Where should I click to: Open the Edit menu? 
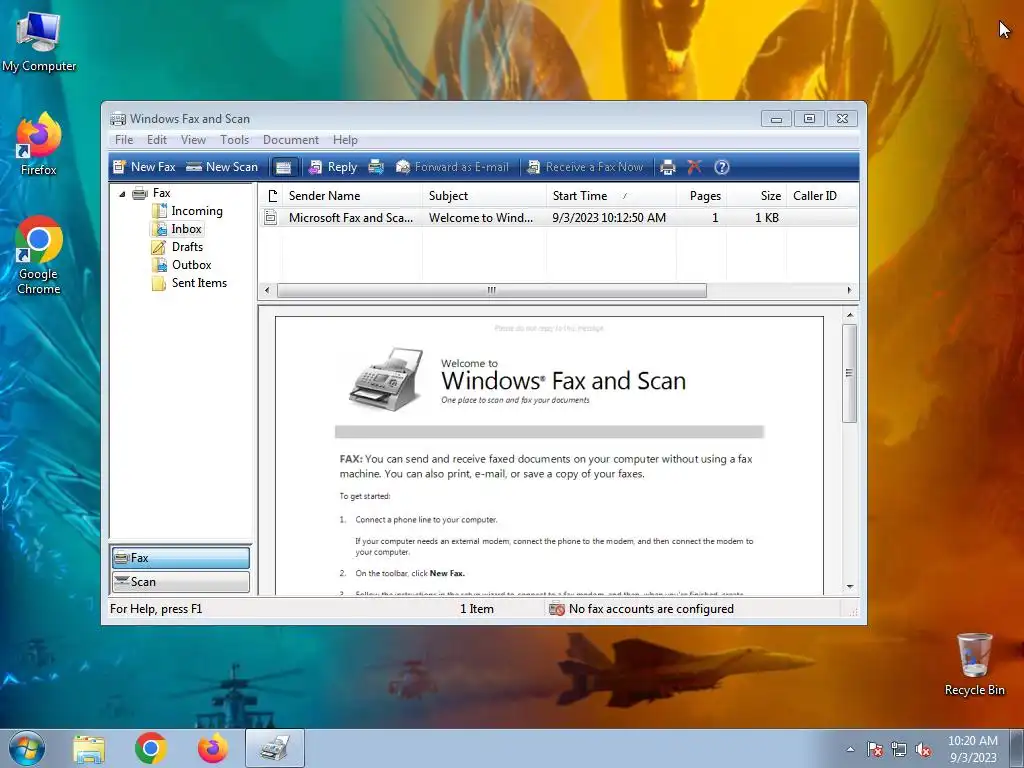(157, 140)
